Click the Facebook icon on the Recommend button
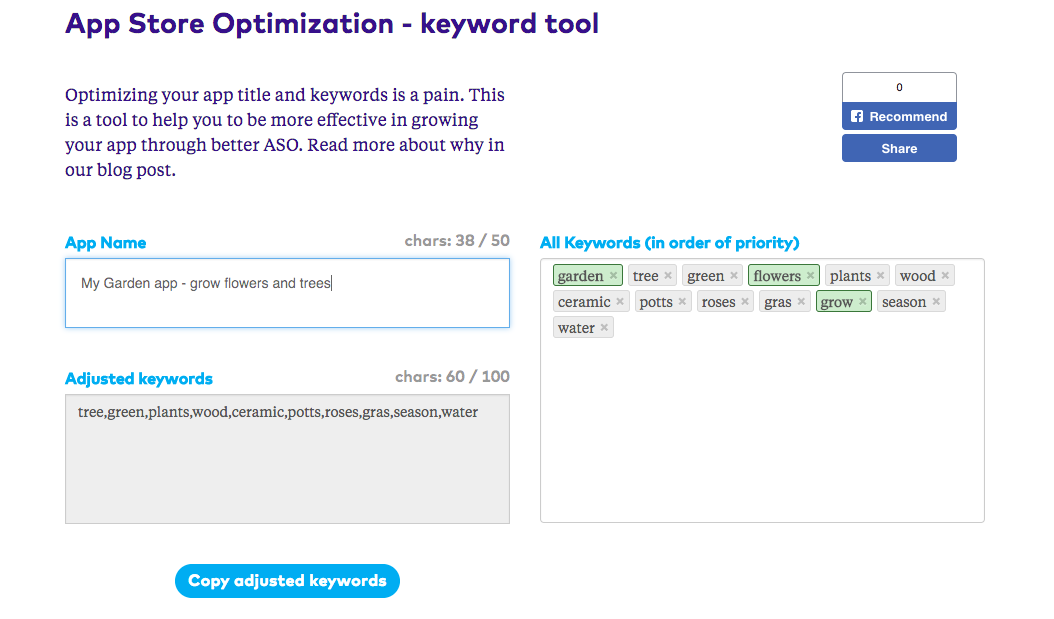 (x=855, y=116)
